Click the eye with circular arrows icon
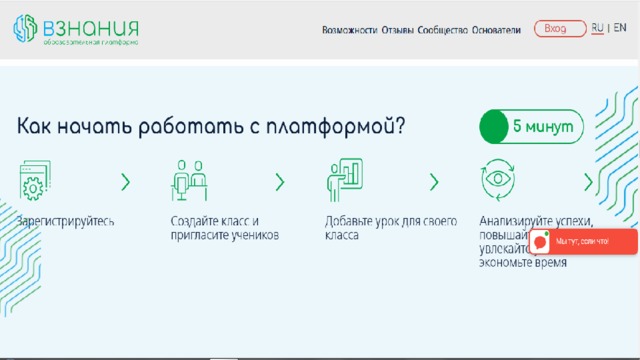Viewport: 640px width, 360px height. pos(498,180)
